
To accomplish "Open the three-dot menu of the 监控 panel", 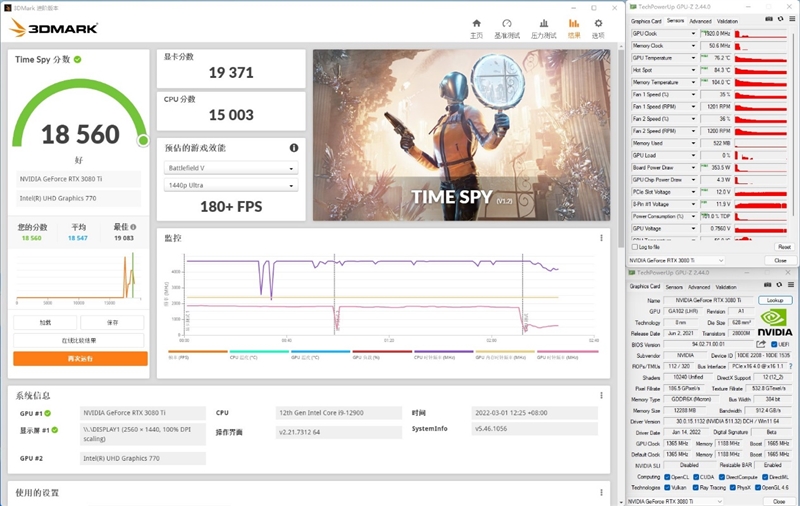I will pyautogui.click(x=601, y=238).
